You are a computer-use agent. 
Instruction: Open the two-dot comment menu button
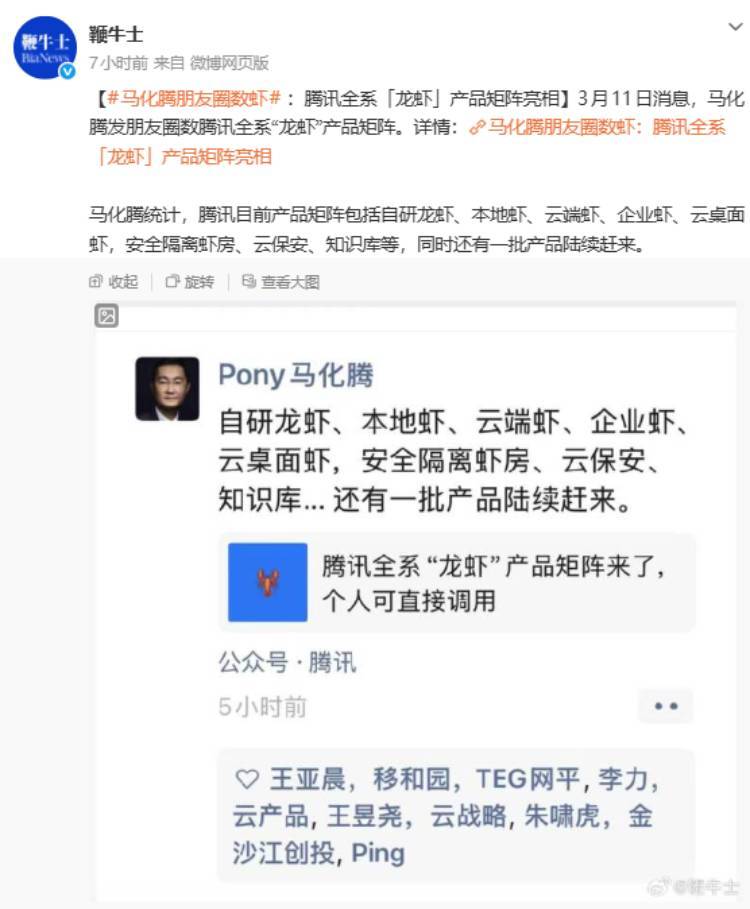pos(665,706)
